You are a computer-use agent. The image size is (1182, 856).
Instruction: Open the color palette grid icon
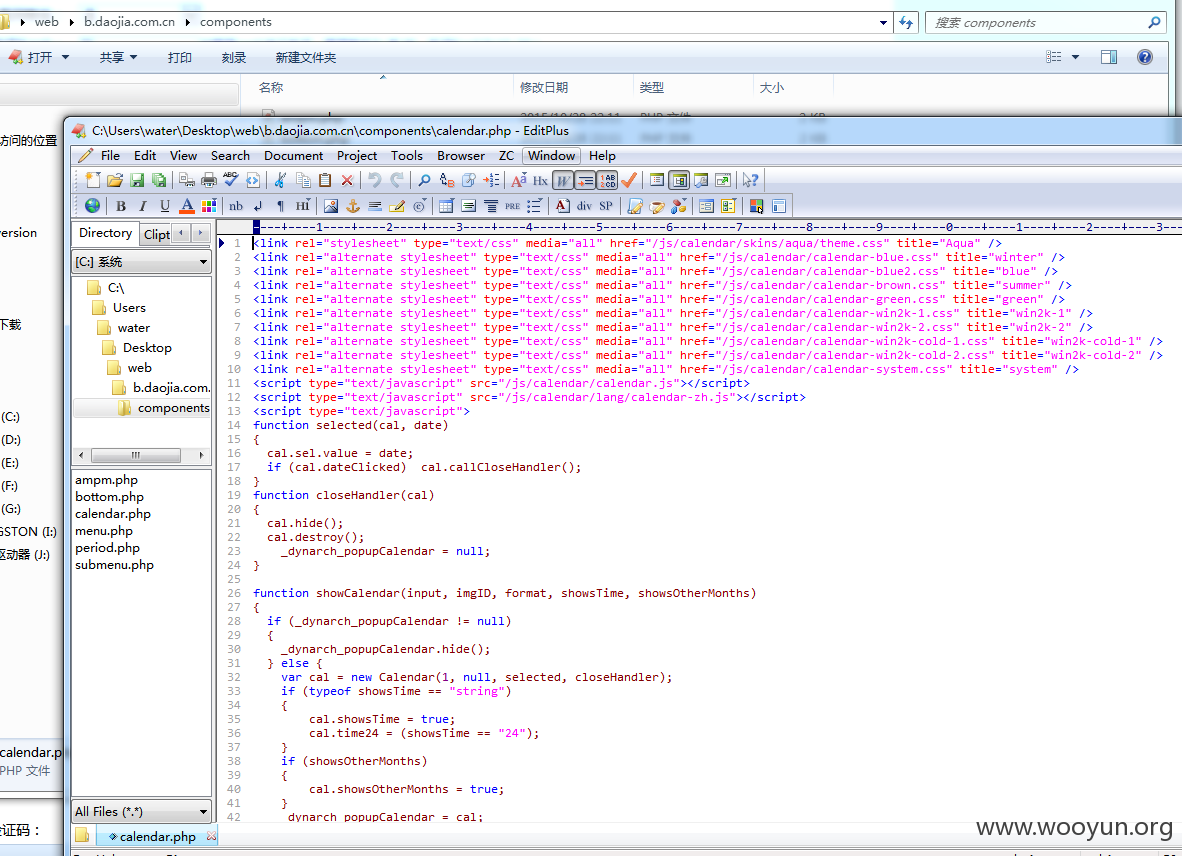click(209, 206)
